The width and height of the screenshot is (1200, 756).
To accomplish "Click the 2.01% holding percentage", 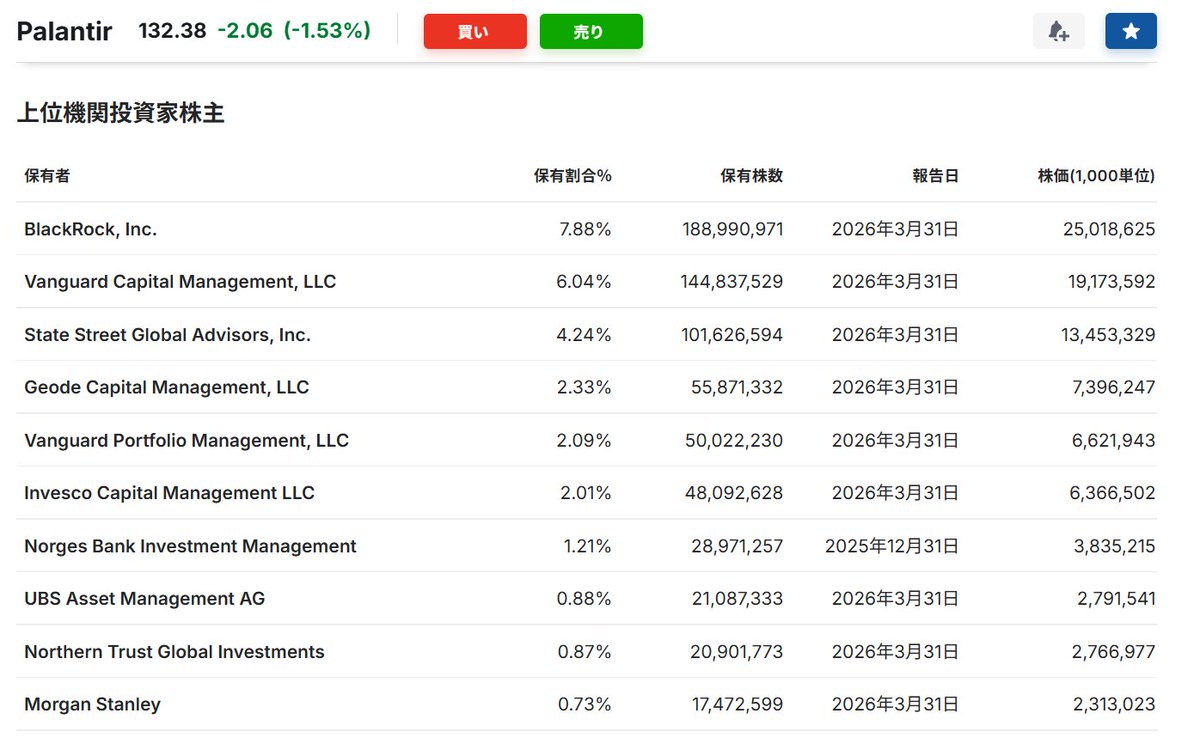I will (584, 493).
